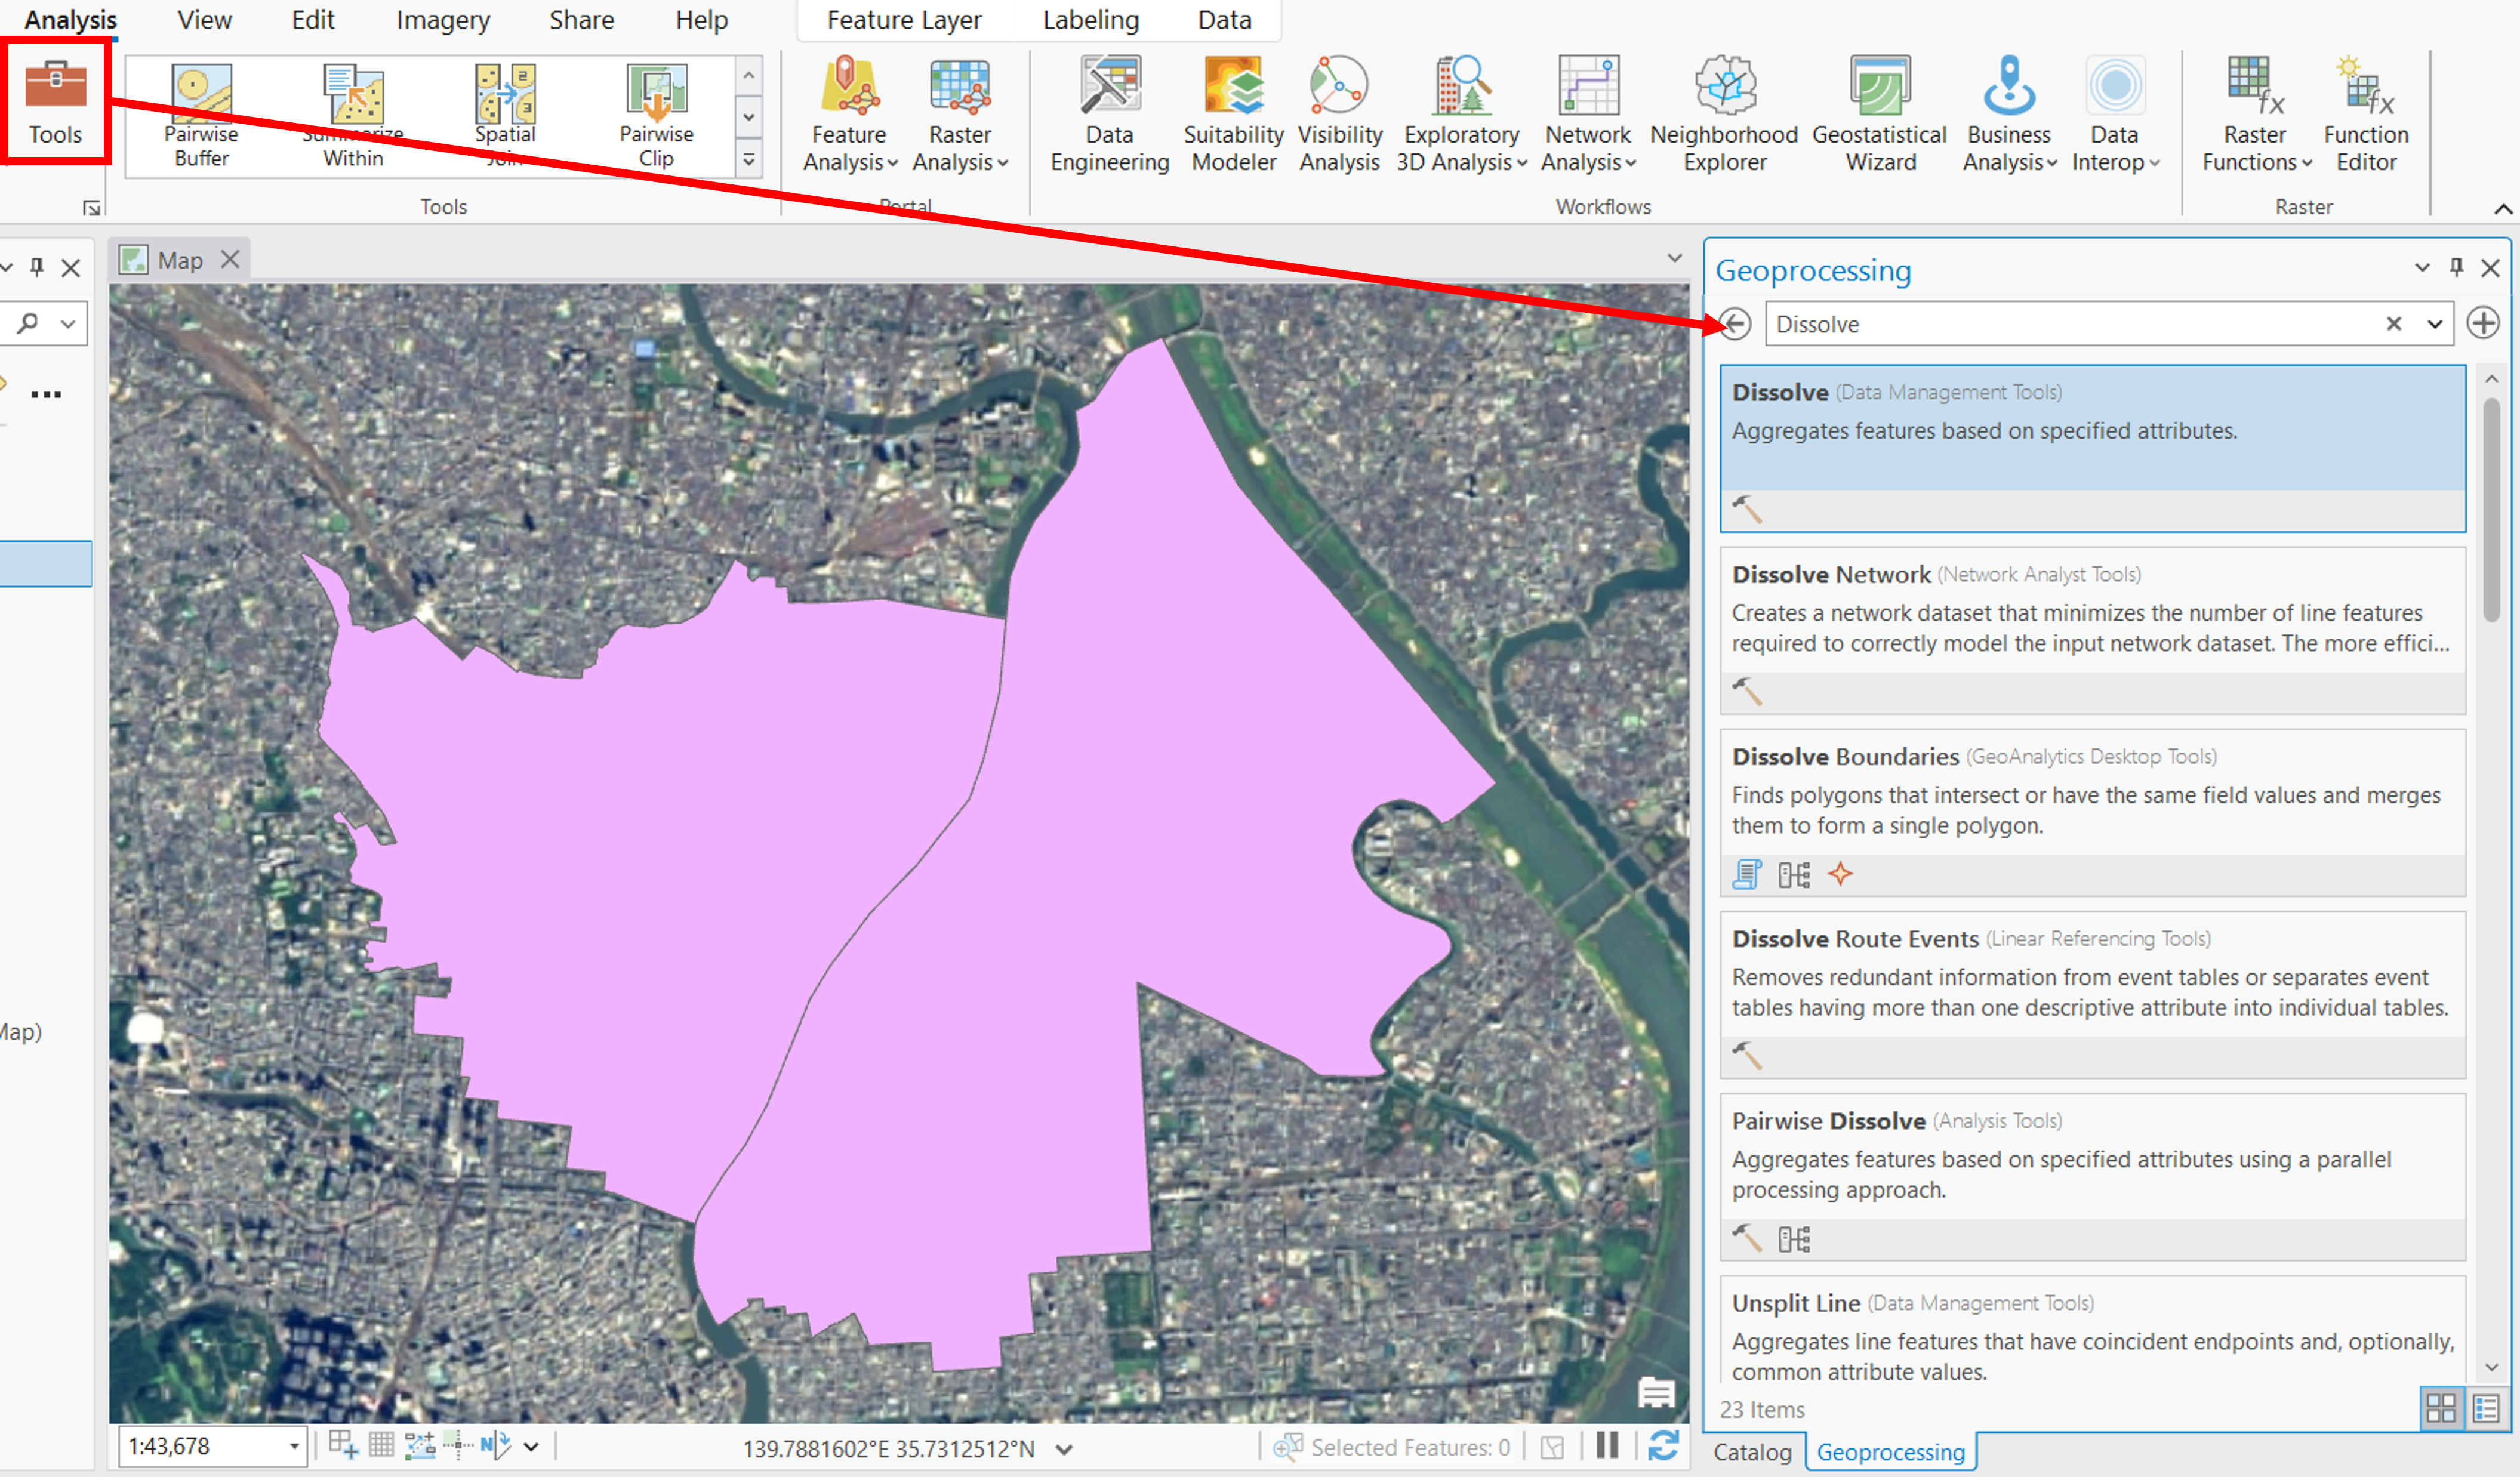
Task: Open search history dropdown in Geoprocessing
Action: (2434, 324)
